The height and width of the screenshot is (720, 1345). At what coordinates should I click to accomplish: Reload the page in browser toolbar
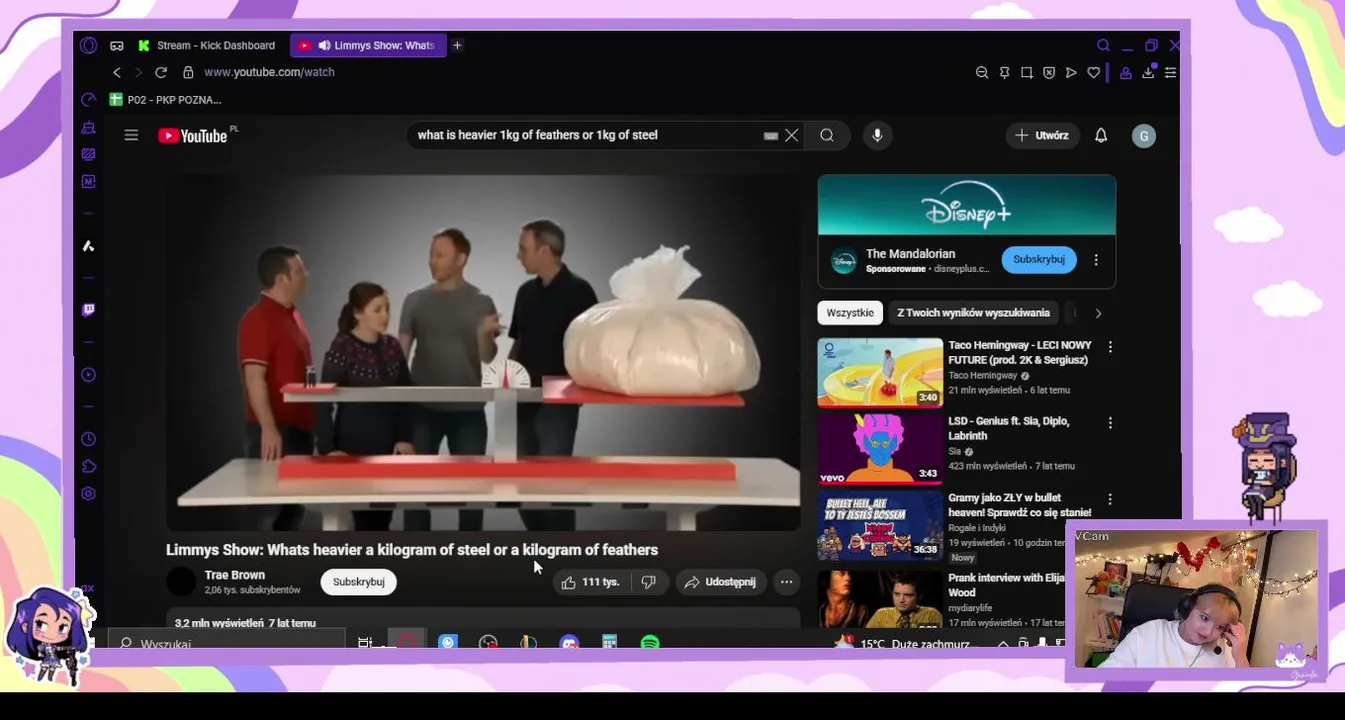(161, 72)
